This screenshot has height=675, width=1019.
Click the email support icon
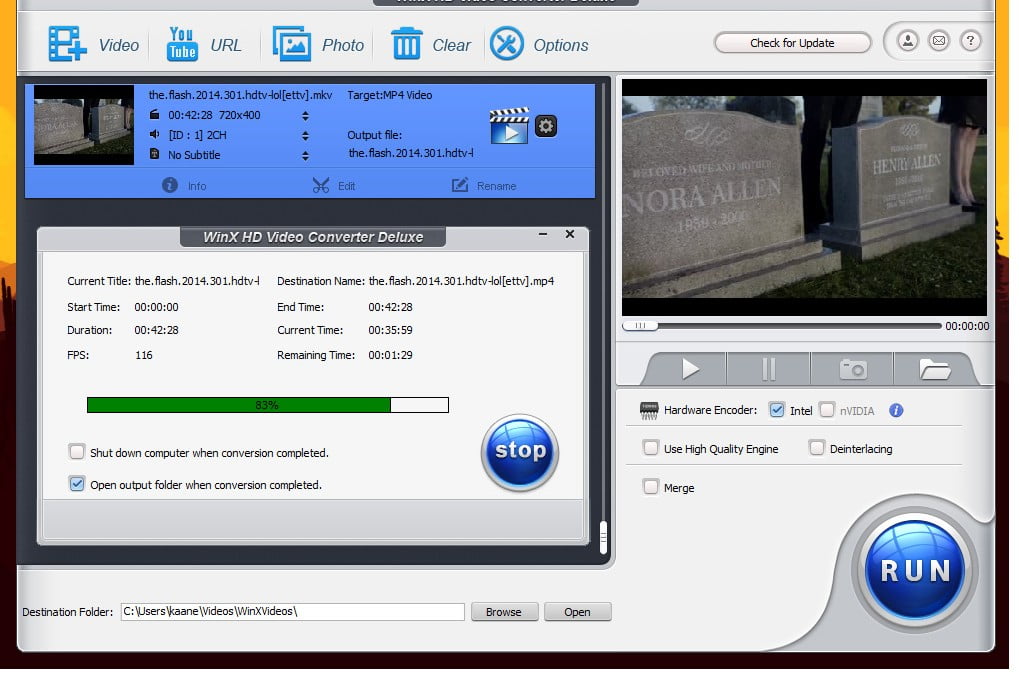[938, 40]
